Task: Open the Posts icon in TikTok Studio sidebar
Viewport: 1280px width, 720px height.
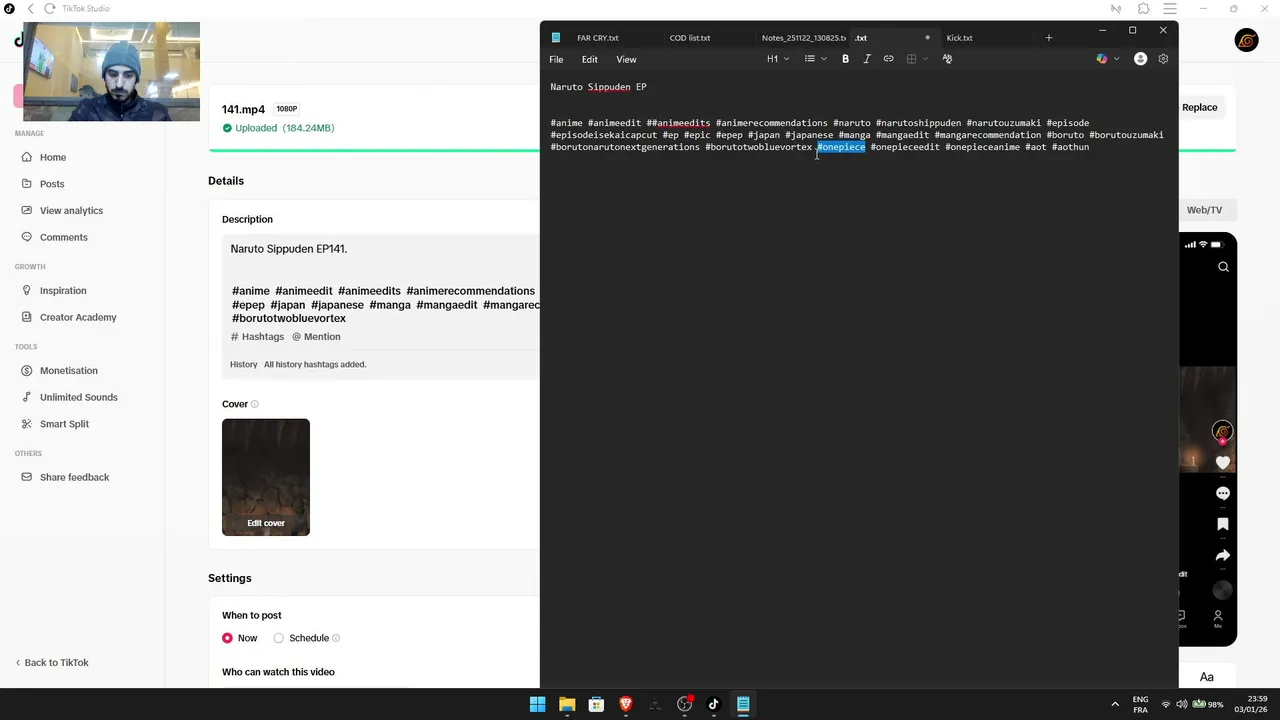Action: (28, 184)
